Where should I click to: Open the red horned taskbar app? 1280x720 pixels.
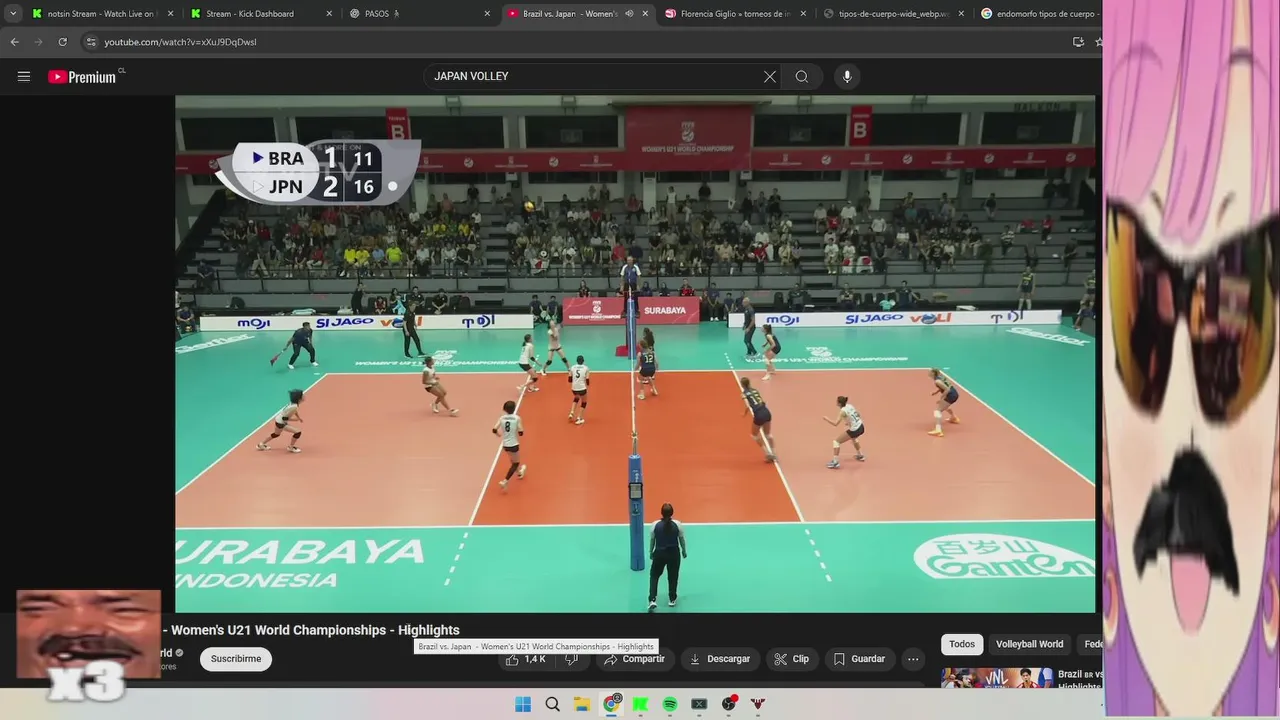(x=758, y=704)
